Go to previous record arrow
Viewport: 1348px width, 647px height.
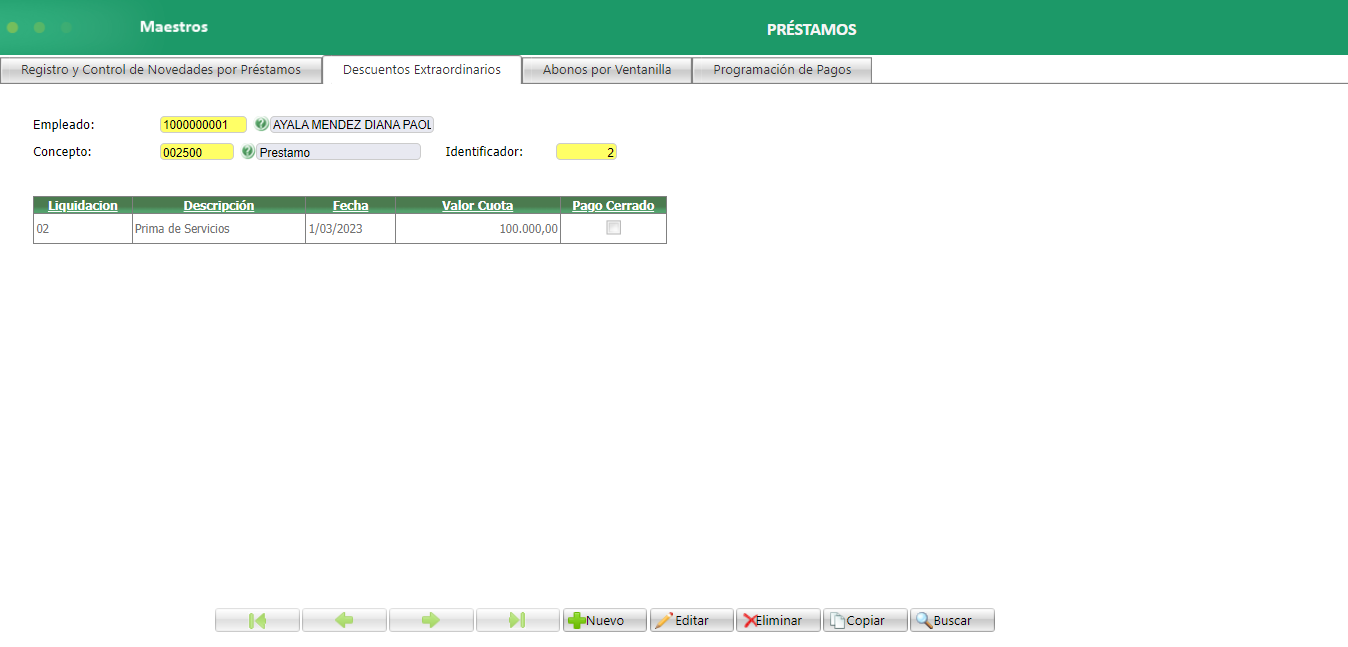[x=343, y=620]
